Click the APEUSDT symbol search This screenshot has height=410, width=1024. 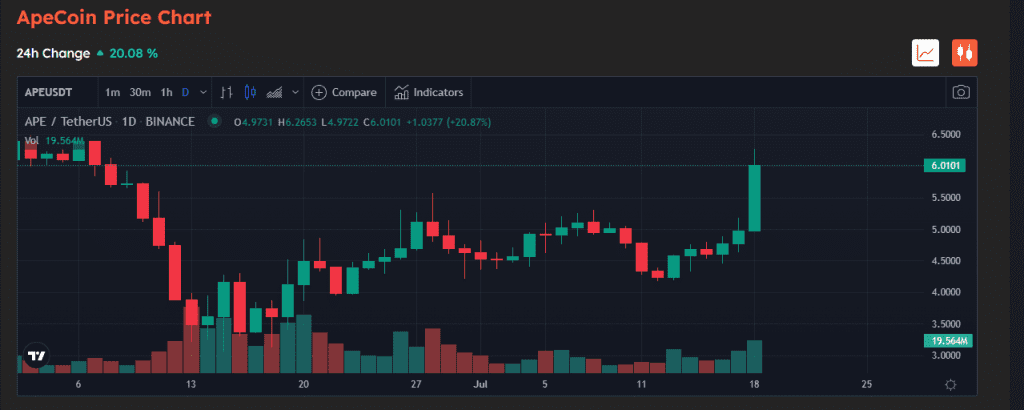point(46,92)
